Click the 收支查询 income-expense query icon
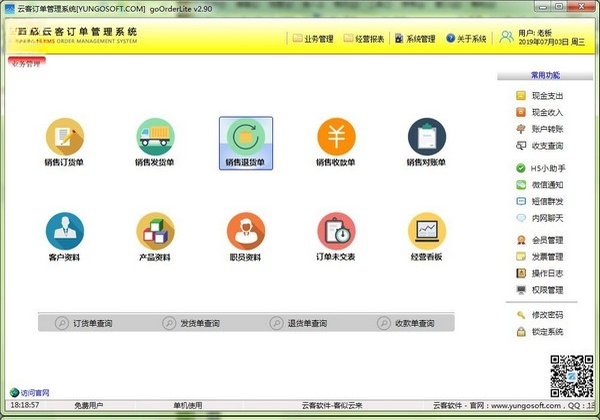The width and height of the screenshot is (600, 420). click(x=521, y=145)
